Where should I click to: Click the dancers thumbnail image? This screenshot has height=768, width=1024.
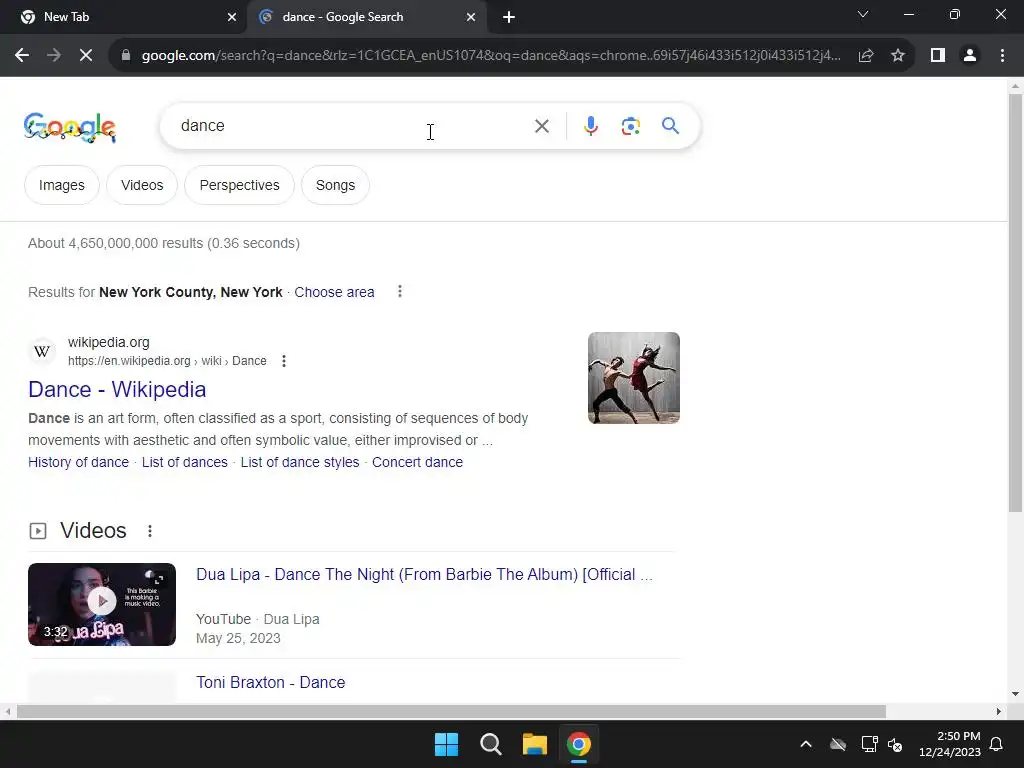(x=633, y=378)
